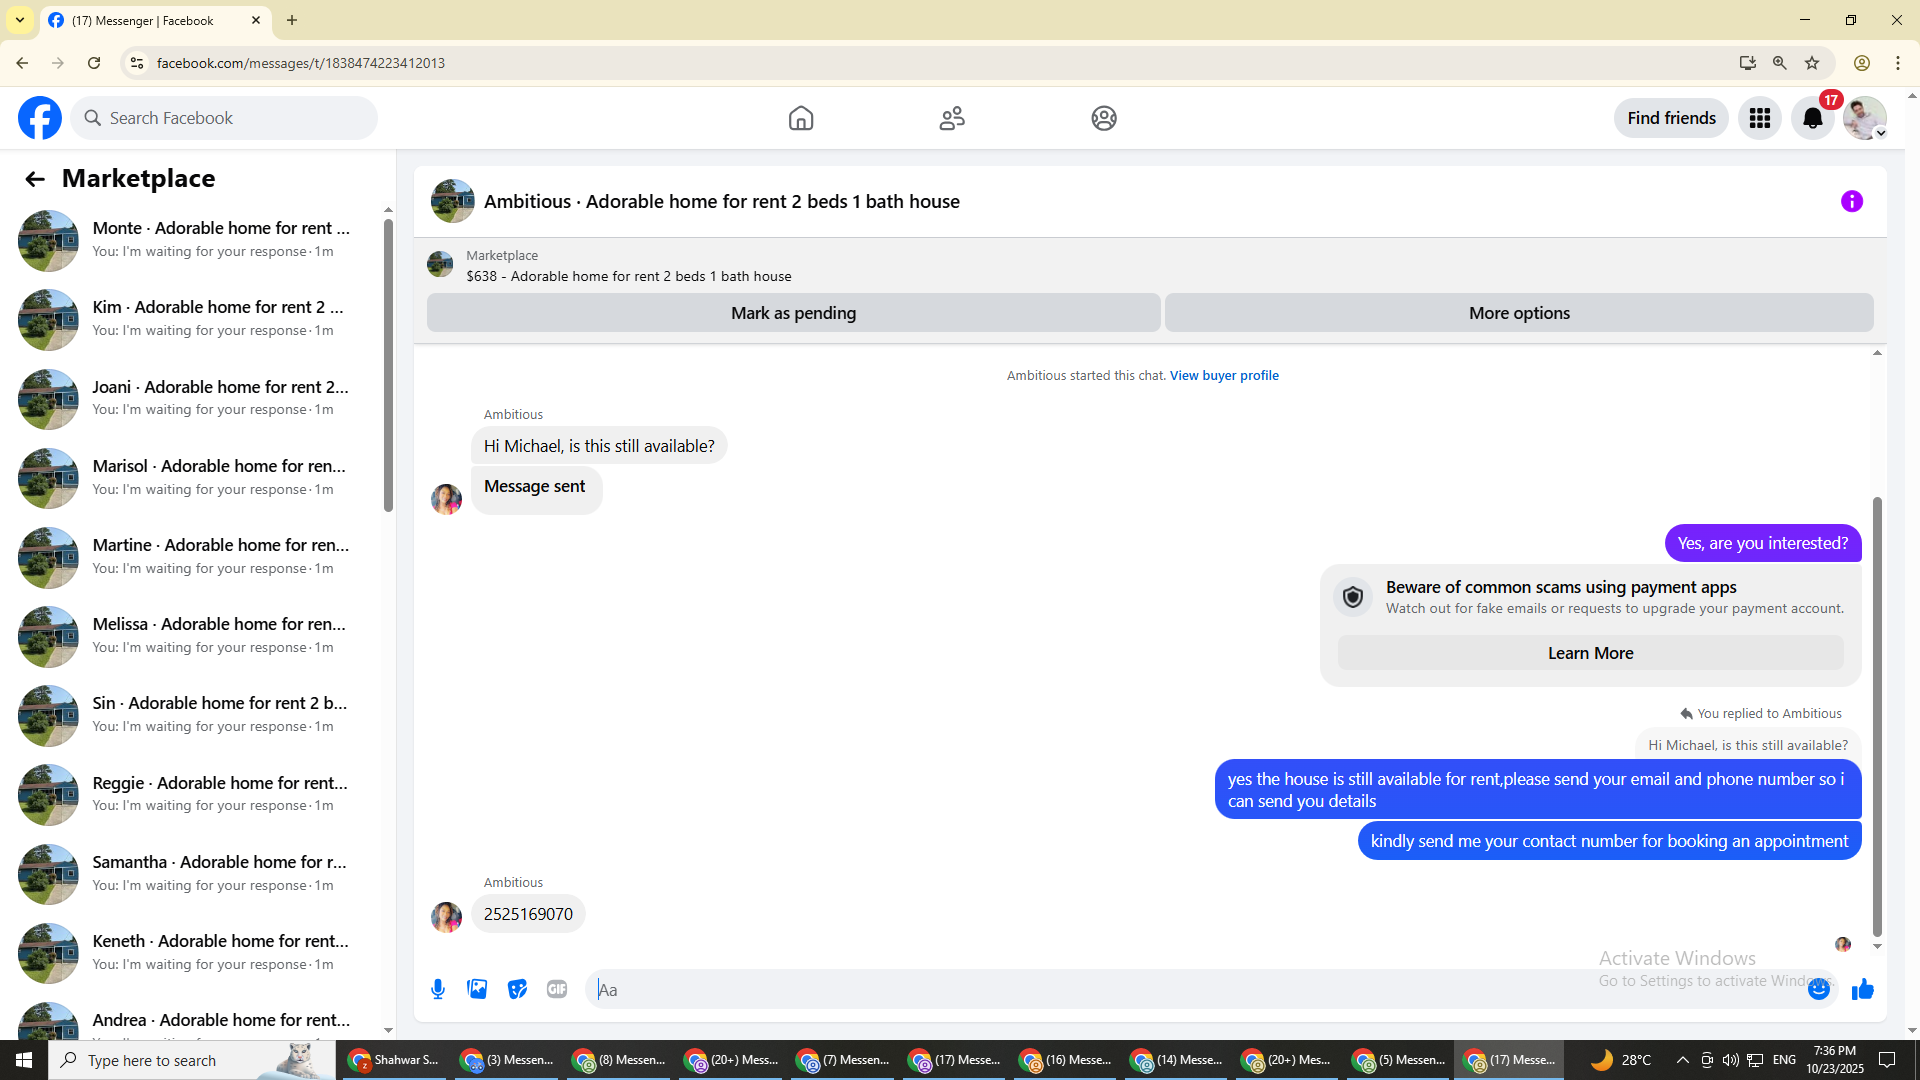Screen dimensions: 1920x1080
Task: Open the sticker picker icon
Action: [x=517, y=989]
